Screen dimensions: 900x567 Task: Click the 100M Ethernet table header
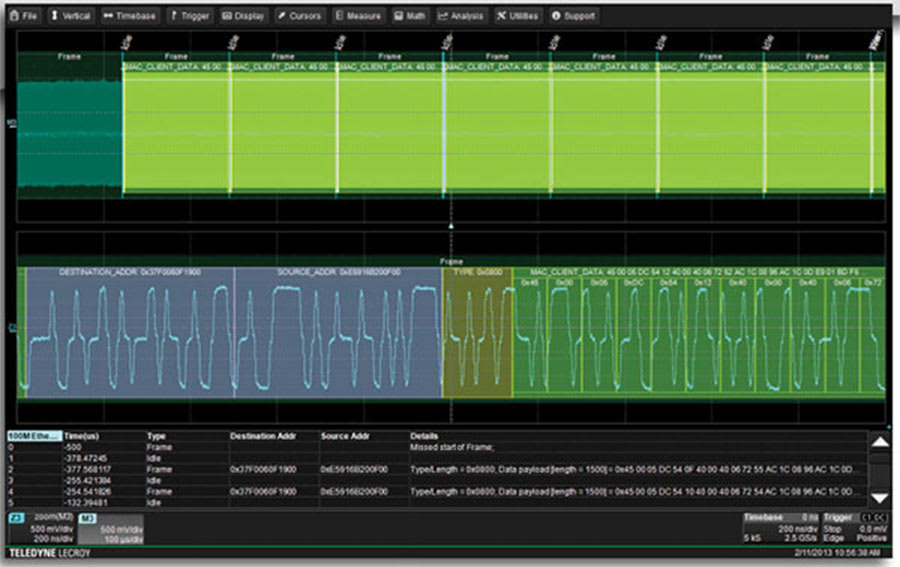coord(35,437)
